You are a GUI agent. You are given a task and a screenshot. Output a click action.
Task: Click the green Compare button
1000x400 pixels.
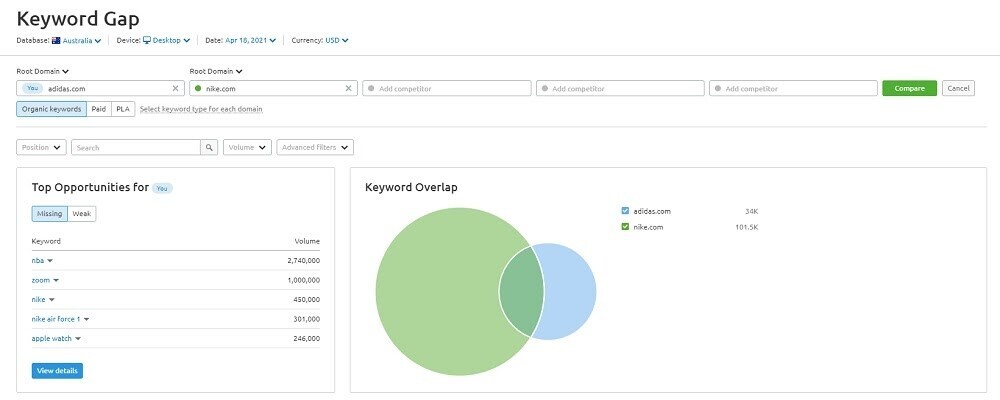909,88
